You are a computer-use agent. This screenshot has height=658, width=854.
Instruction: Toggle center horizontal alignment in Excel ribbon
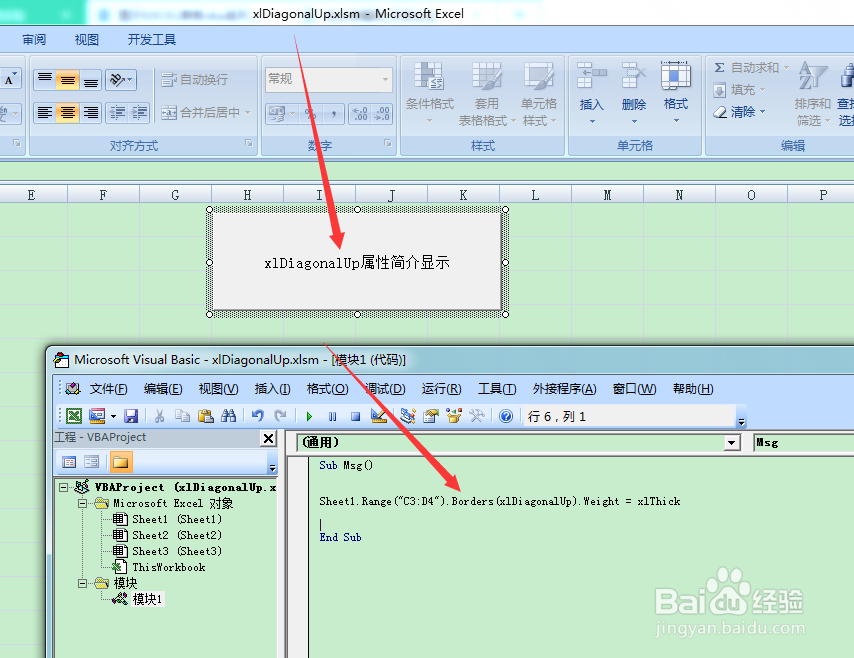pos(68,113)
